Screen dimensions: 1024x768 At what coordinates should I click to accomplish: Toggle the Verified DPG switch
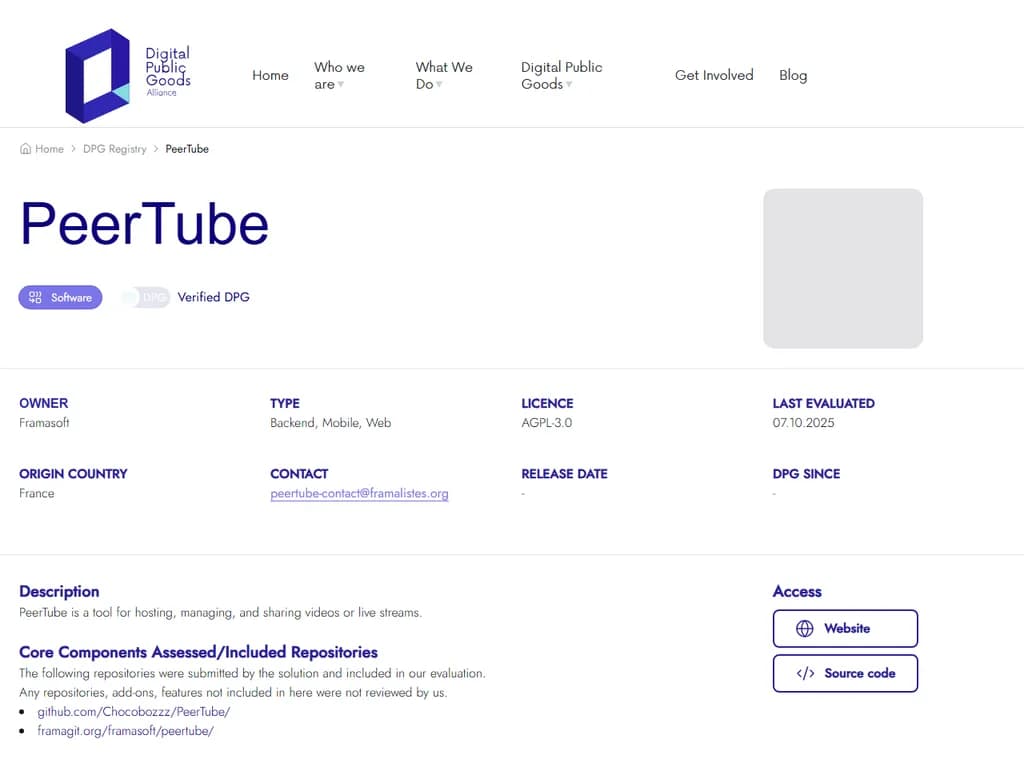pos(144,297)
